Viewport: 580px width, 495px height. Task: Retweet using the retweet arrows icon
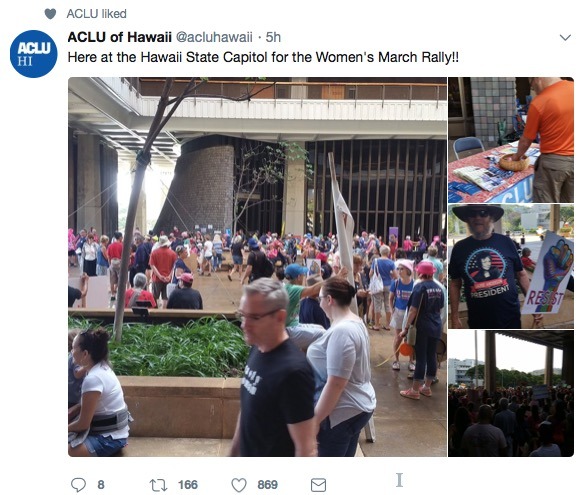tap(158, 485)
